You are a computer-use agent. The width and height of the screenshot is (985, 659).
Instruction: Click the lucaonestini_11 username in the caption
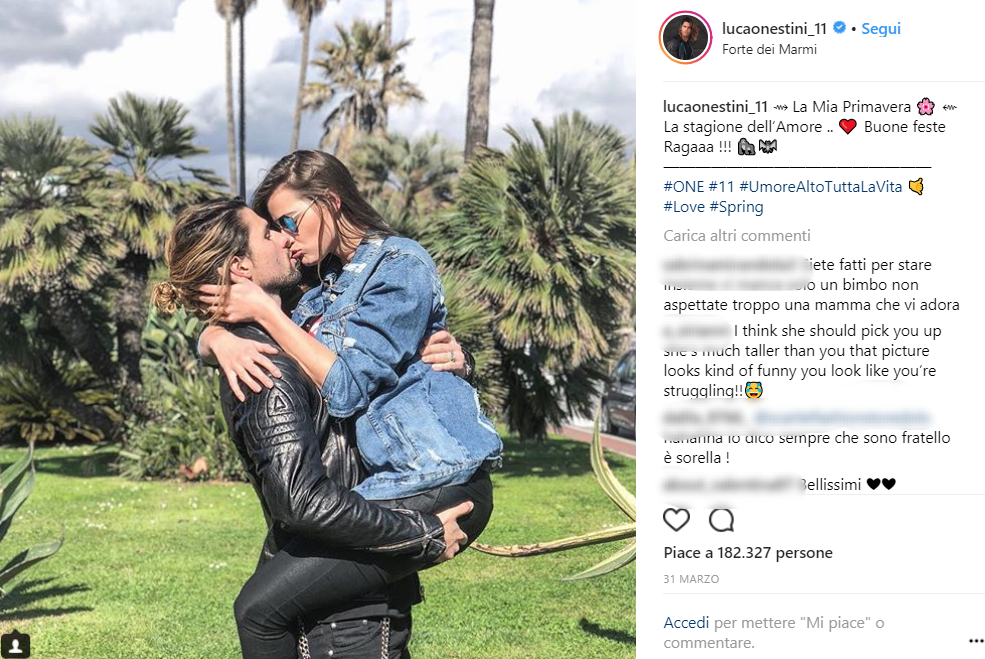coord(716,107)
